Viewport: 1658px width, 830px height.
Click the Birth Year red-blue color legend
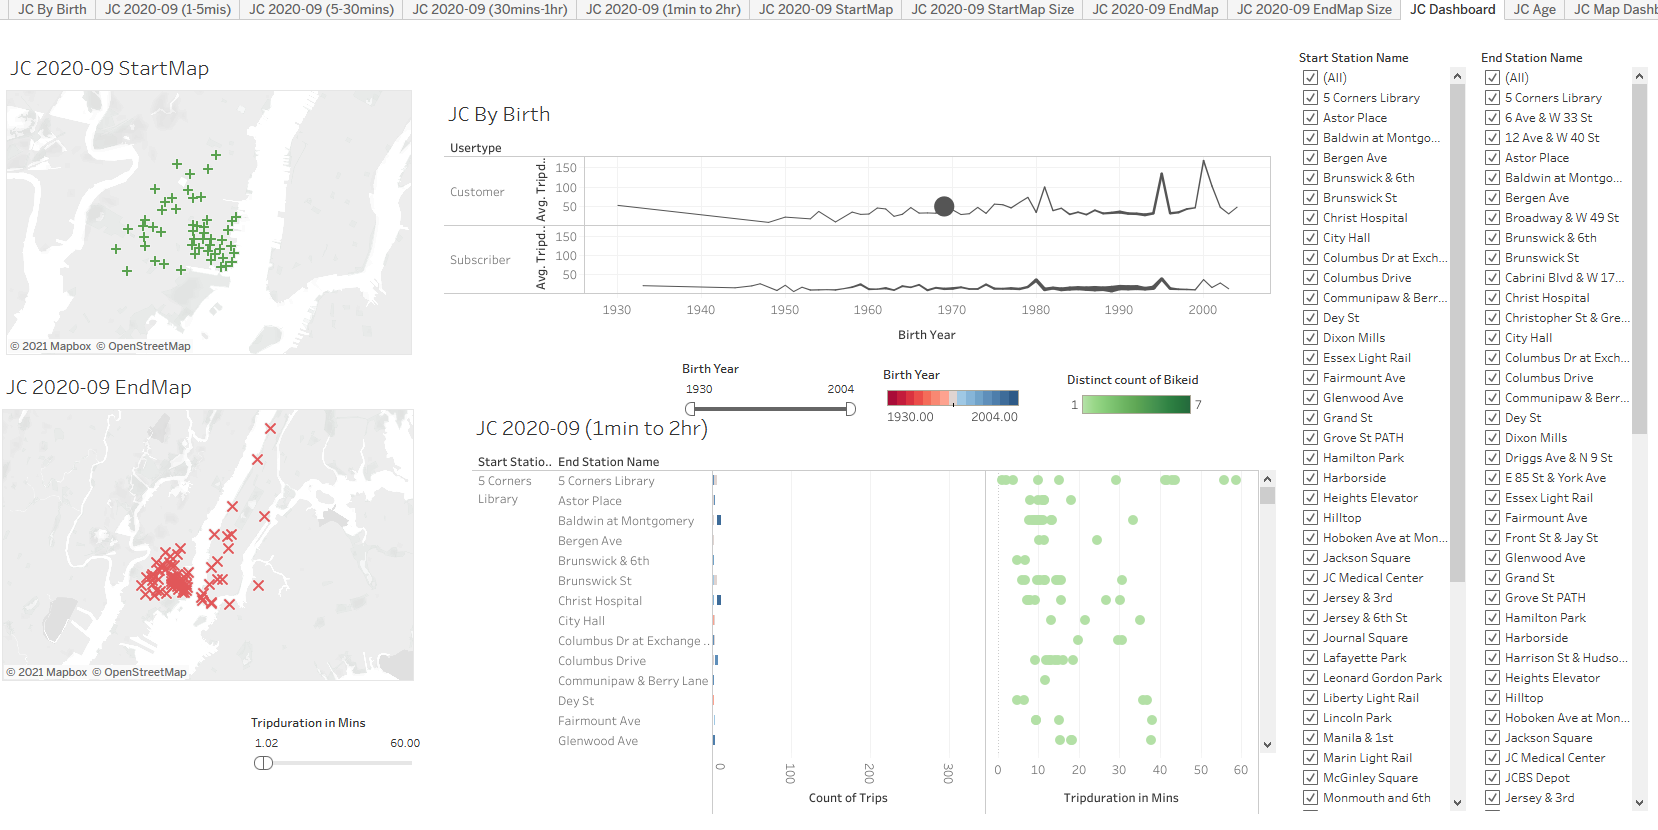click(952, 398)
